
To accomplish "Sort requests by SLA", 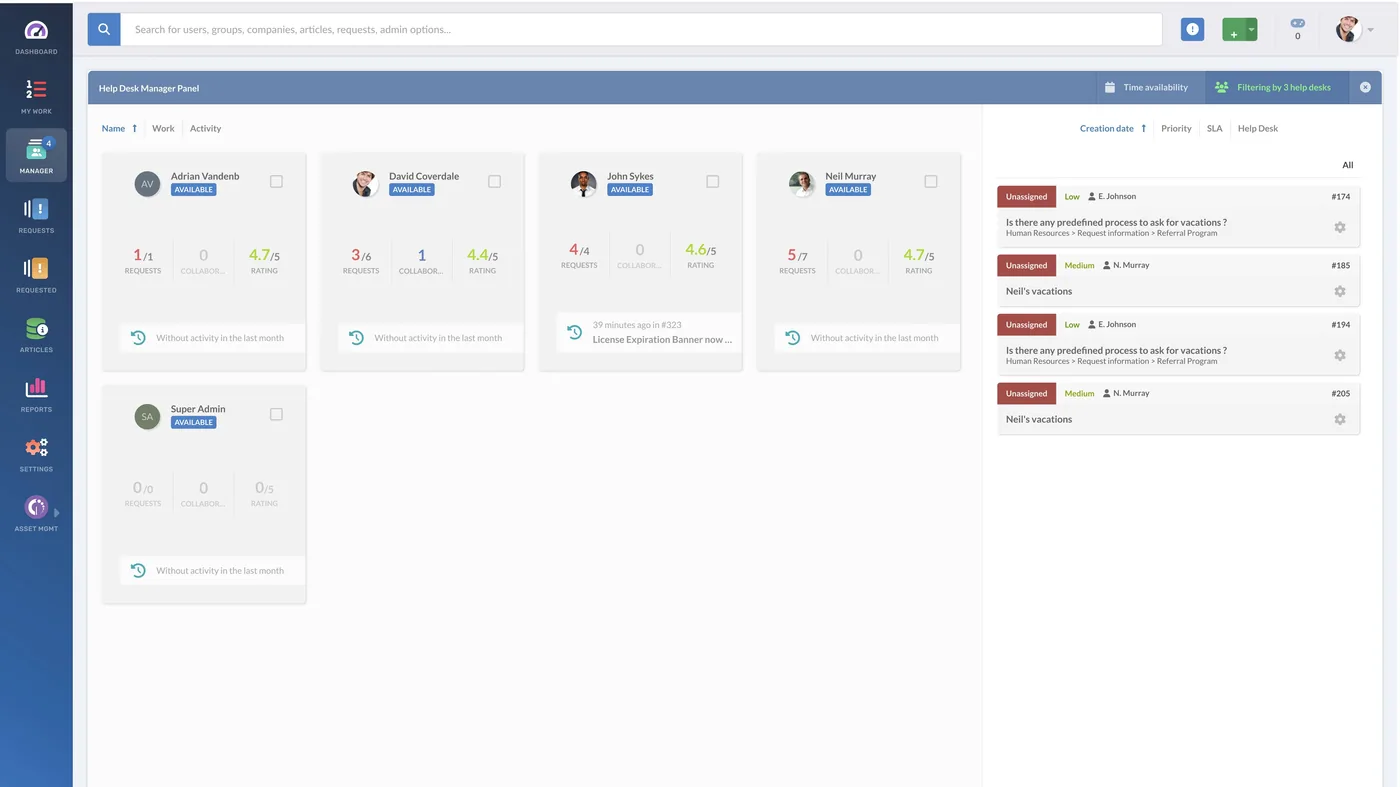I will click(1214, 128).
